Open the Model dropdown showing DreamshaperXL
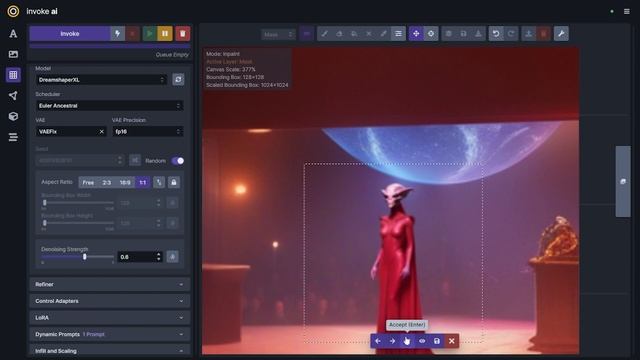The width and height of the screenshot is (640, 360). [x=101, y=80]
